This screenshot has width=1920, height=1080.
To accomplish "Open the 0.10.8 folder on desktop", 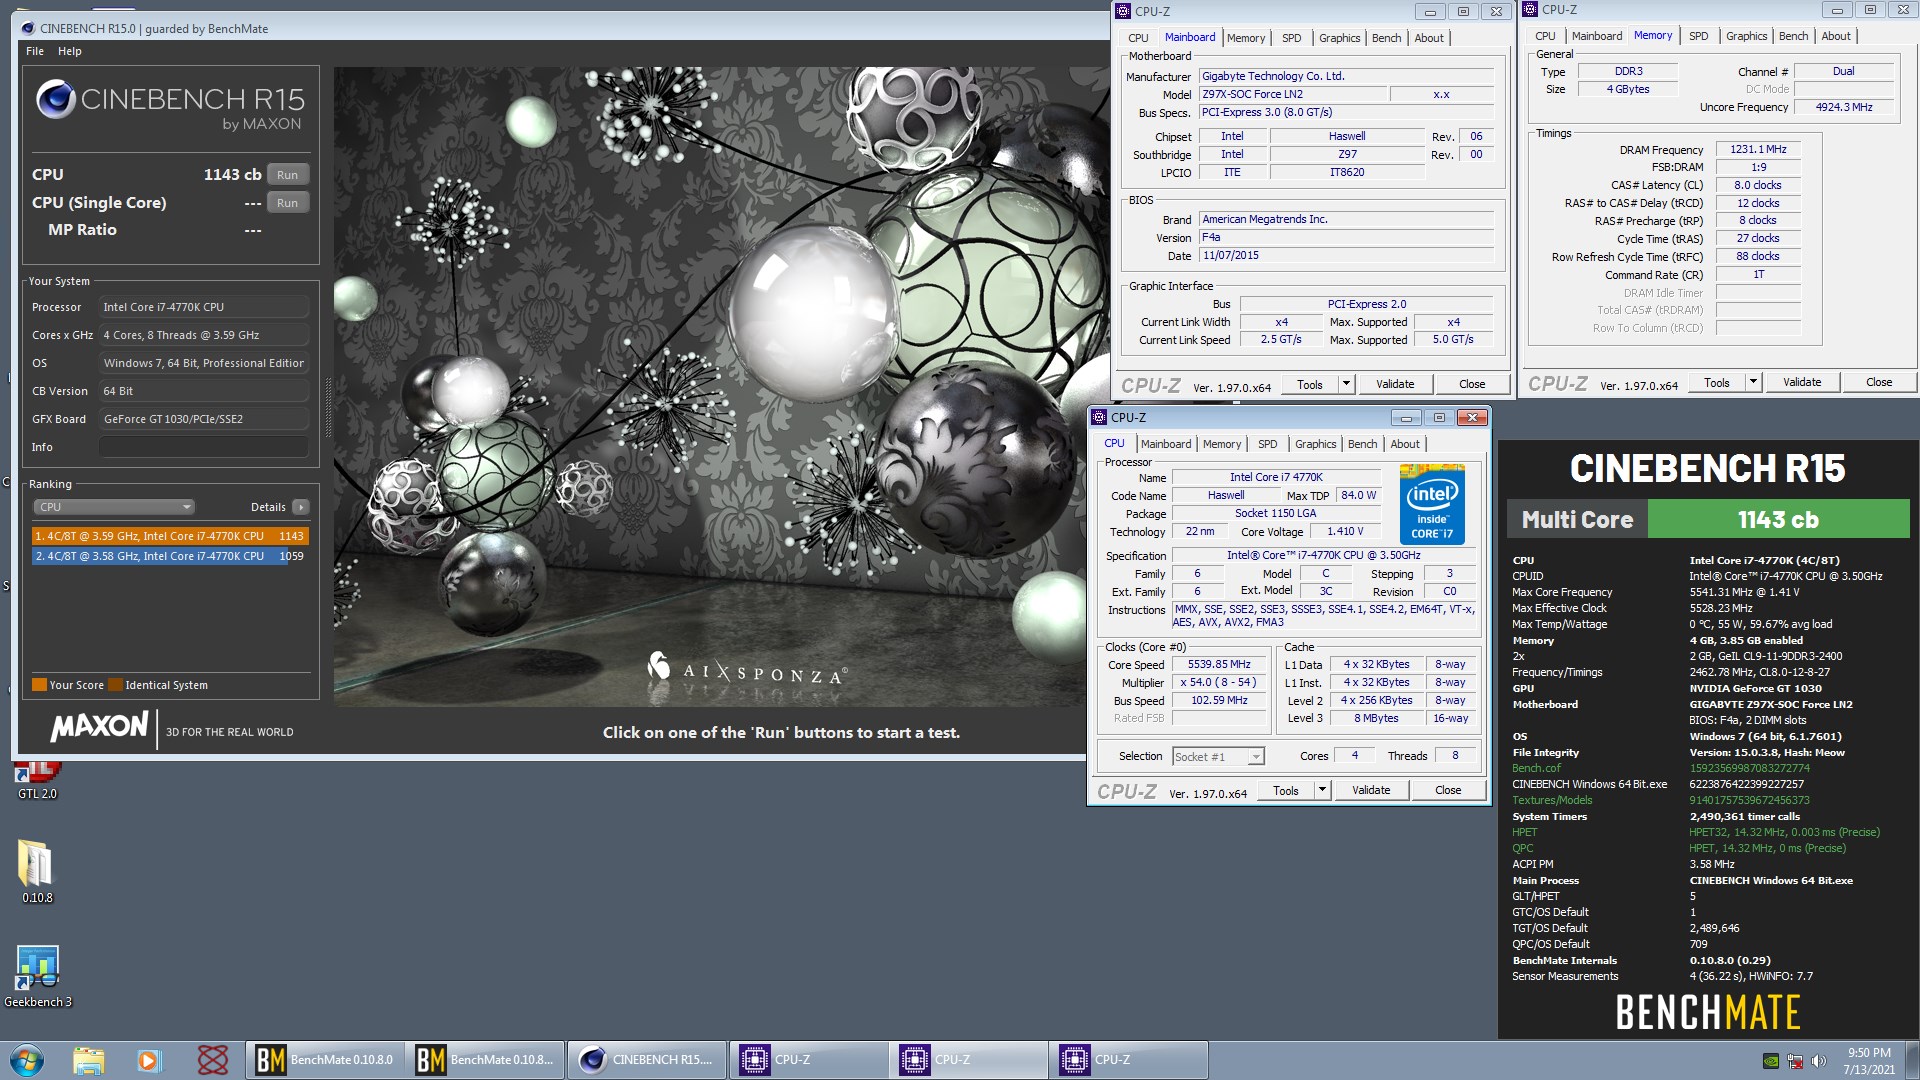I will pyautogui.click(x=37, y=871).
